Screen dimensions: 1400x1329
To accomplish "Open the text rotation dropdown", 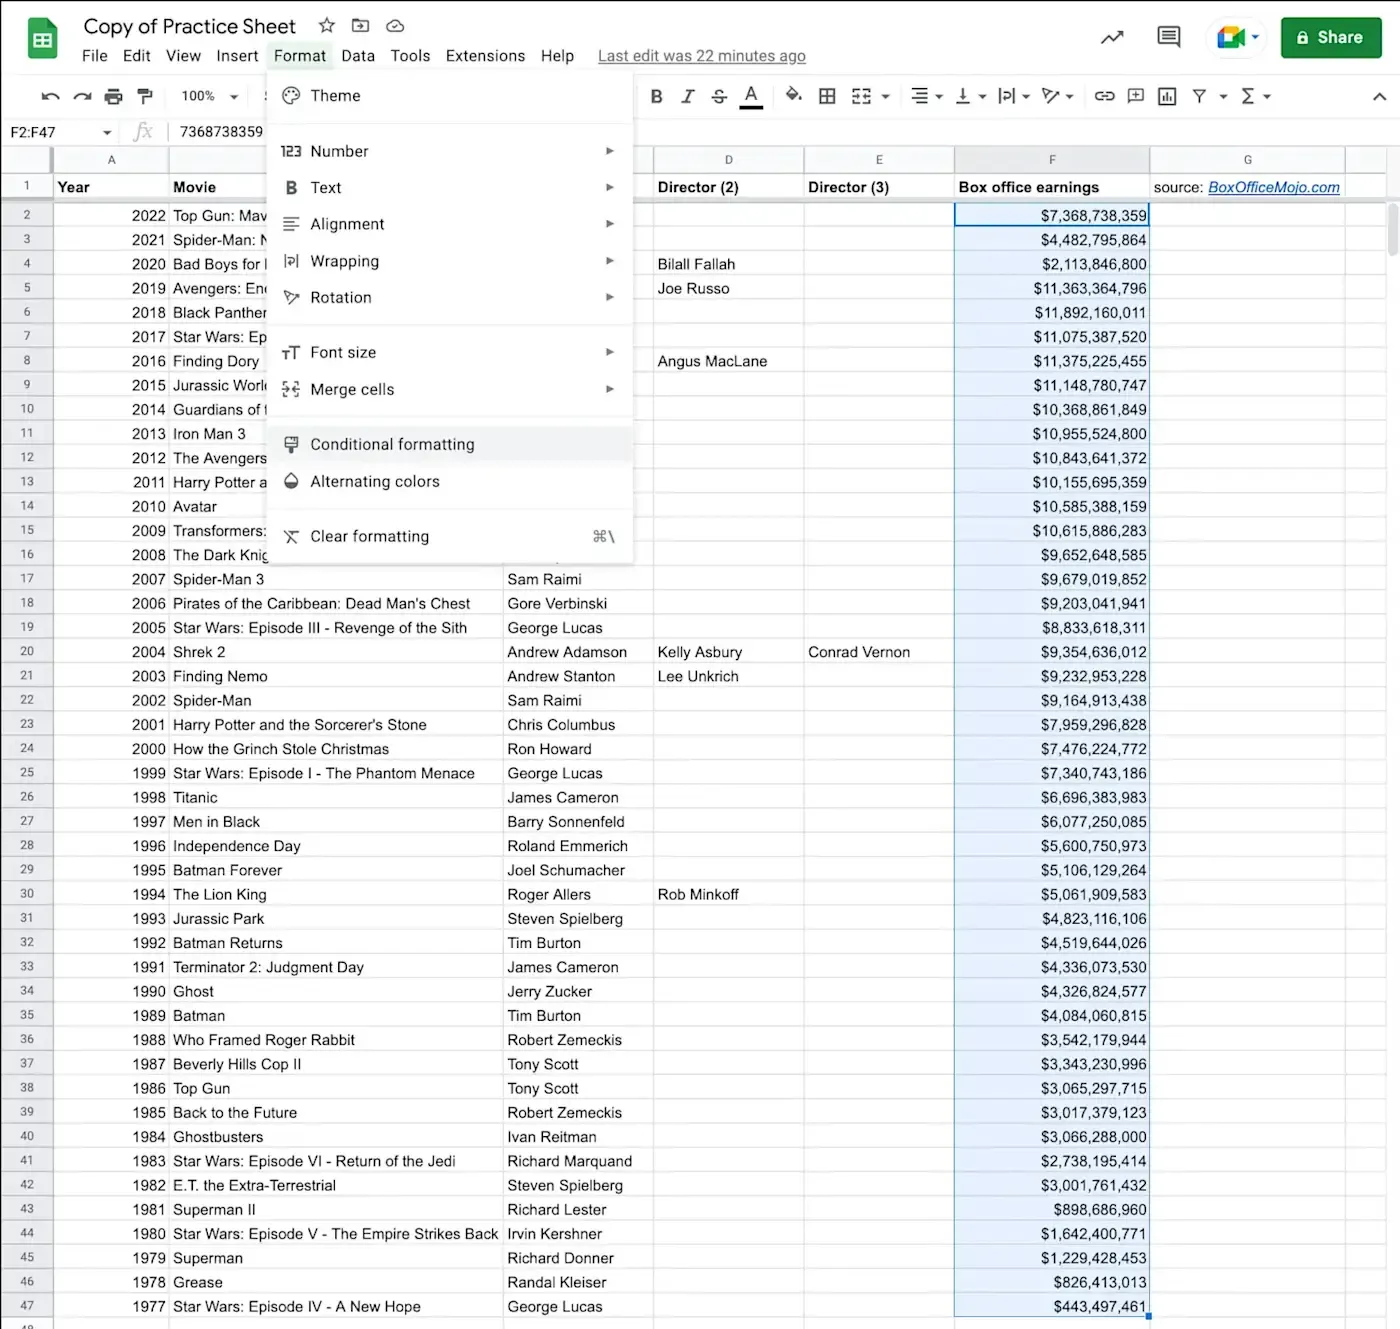I will pos(1058,96).
